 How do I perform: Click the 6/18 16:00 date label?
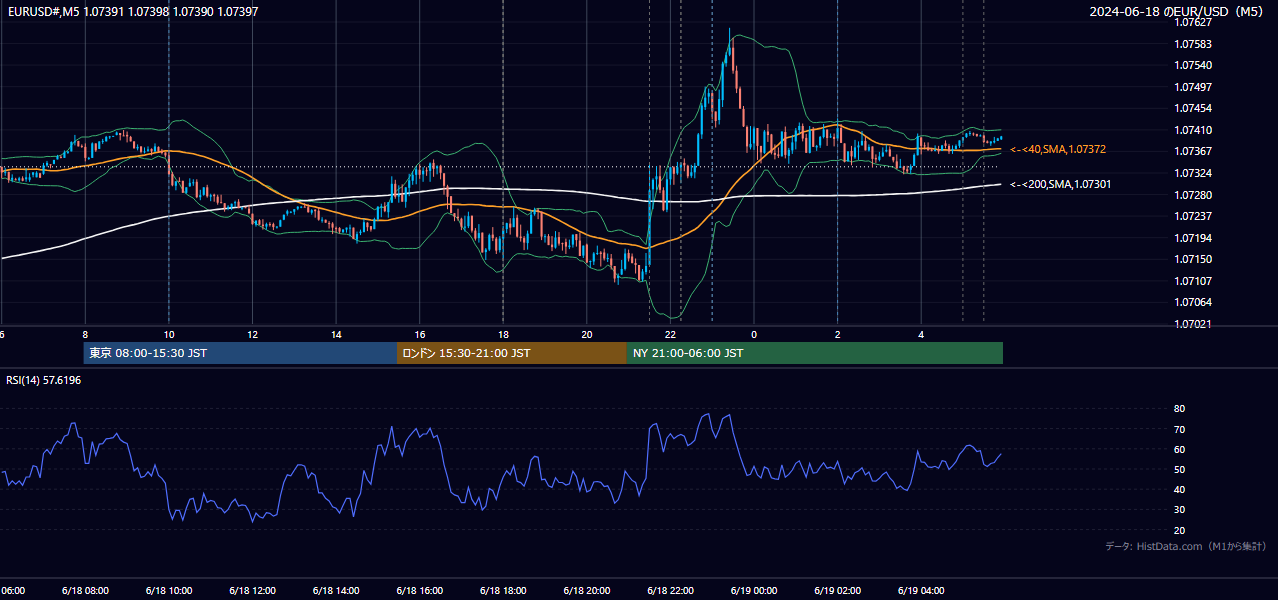[420, 590]
